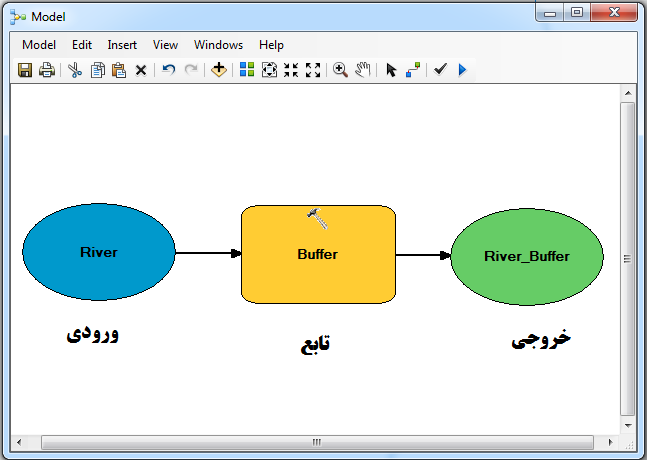Open the Help menu
The height and width of the screenshot is (460, 647).
click(x=271, y=45)
